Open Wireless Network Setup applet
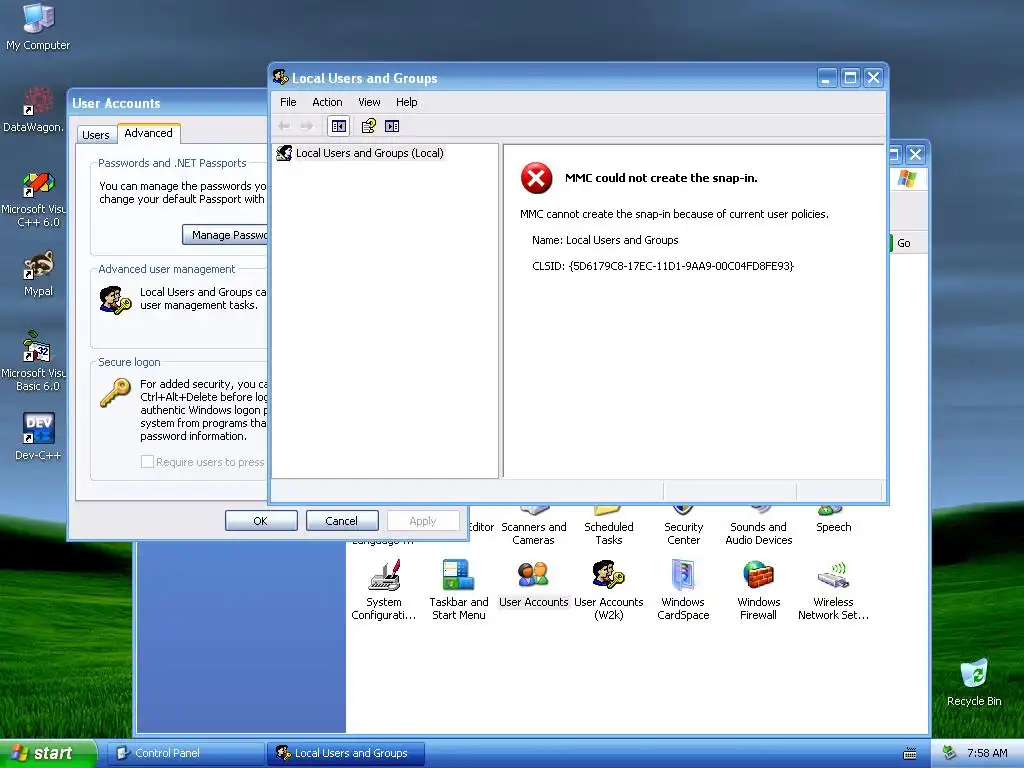This screenshot has width=1024, height=768. [x=833, y=590]
